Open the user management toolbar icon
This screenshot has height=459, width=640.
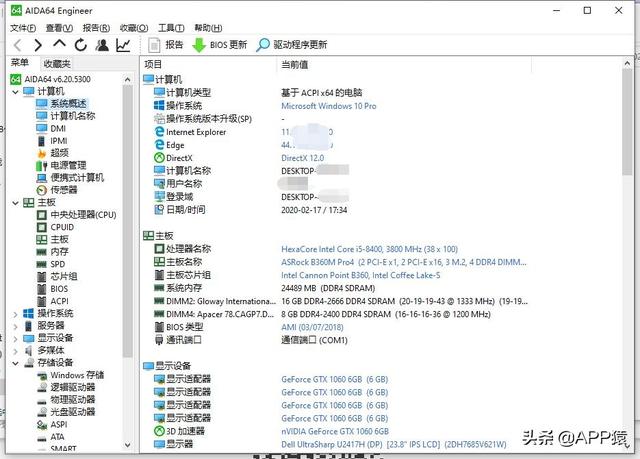point(102,45)
